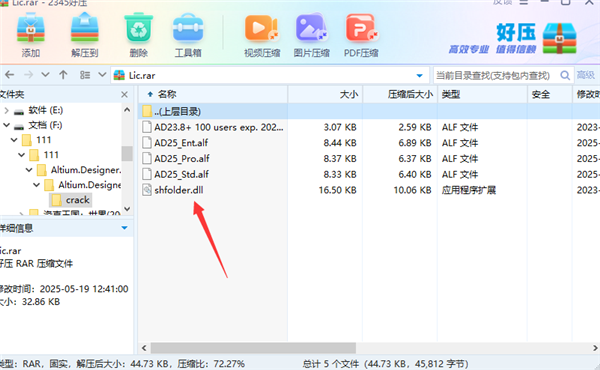Click the Lic.rar address bar field
This screenshot has height=370, width=600.
click(x=270, y=75)
